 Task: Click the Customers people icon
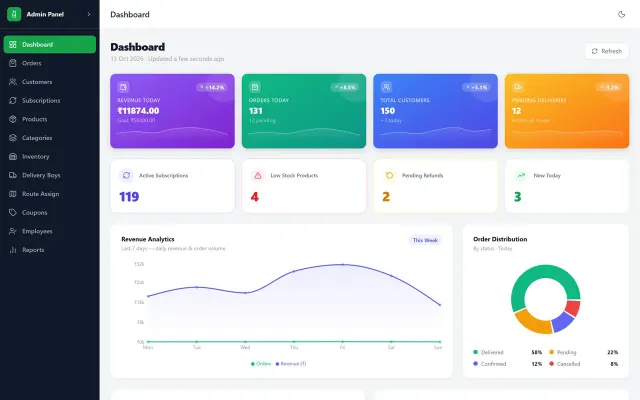click(x=13, y=82)
